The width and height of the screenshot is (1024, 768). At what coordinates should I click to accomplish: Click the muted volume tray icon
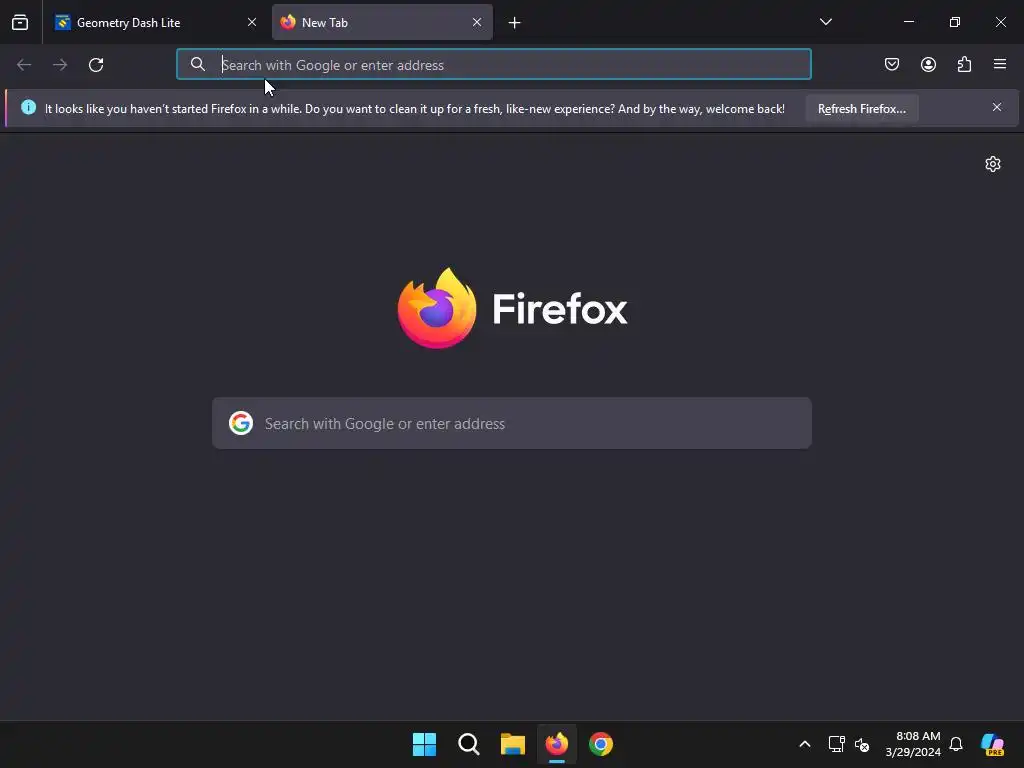click(x=862, y=744)
